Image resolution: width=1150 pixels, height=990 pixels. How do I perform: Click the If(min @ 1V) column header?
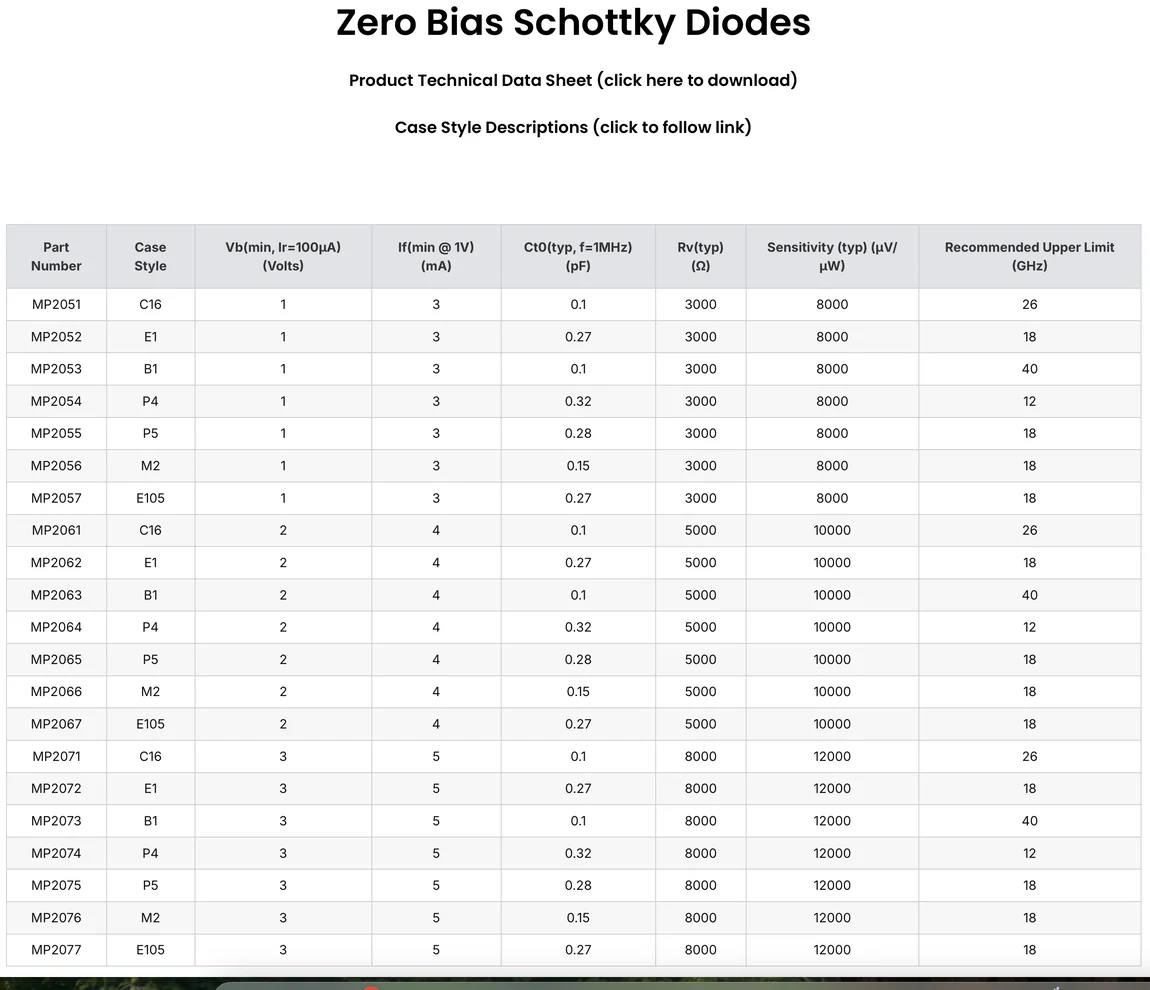(436, 256)
